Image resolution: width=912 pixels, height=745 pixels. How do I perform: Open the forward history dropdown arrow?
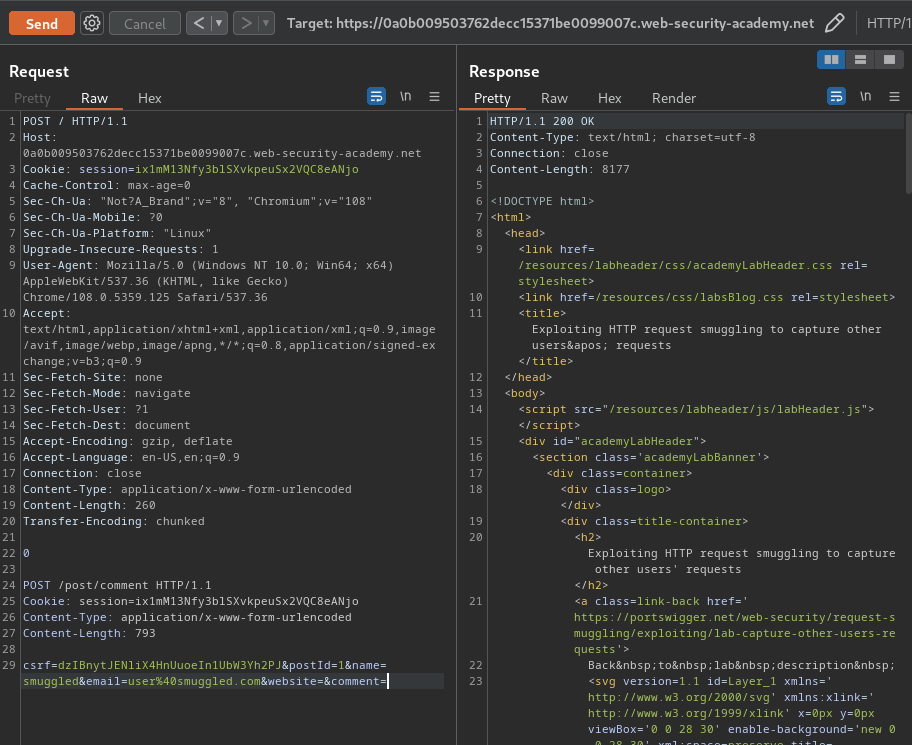coord(266,23)
